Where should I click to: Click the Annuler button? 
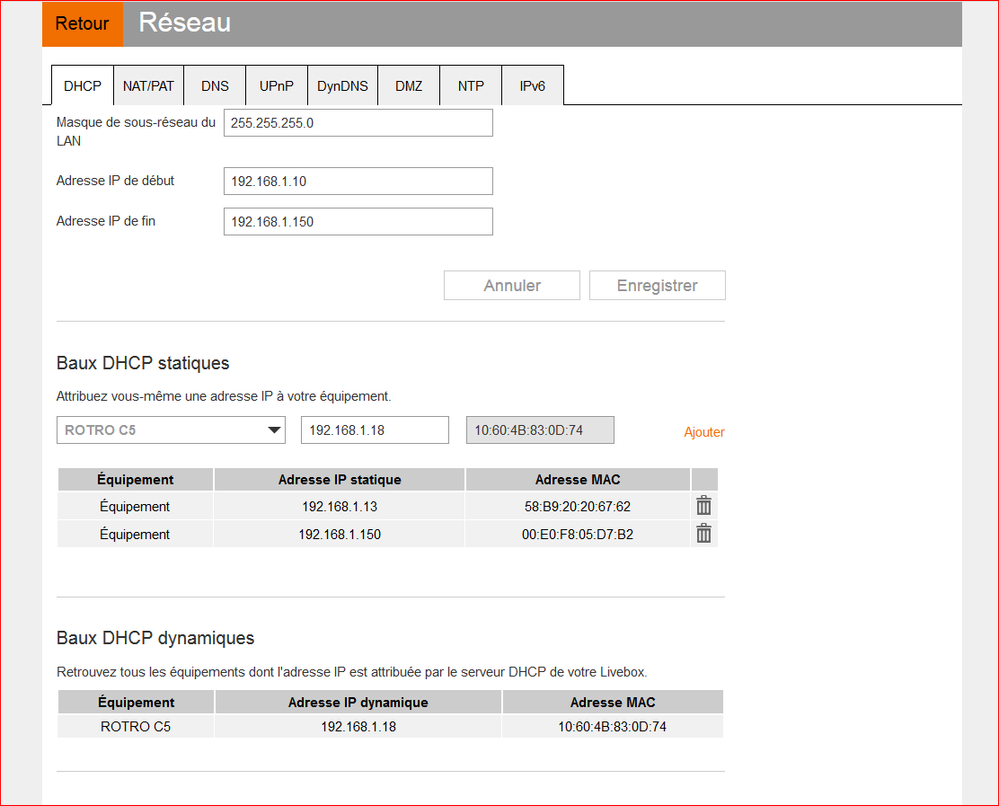(x=511, y=285)
